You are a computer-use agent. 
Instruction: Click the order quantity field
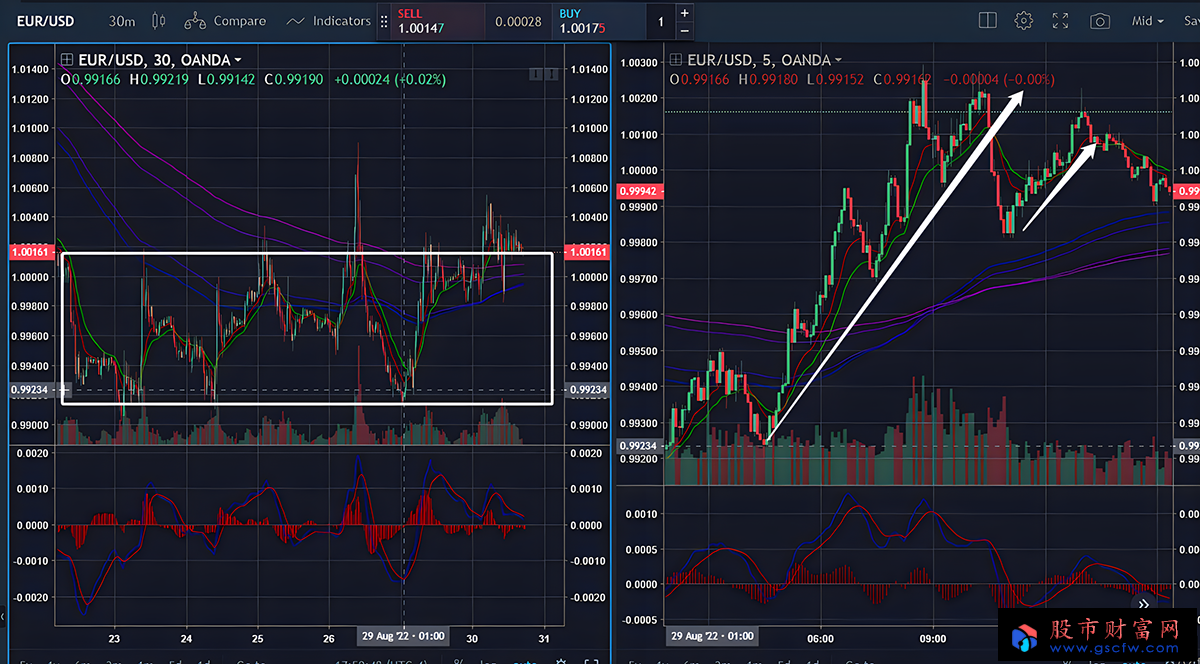click(x=660, y=21)
